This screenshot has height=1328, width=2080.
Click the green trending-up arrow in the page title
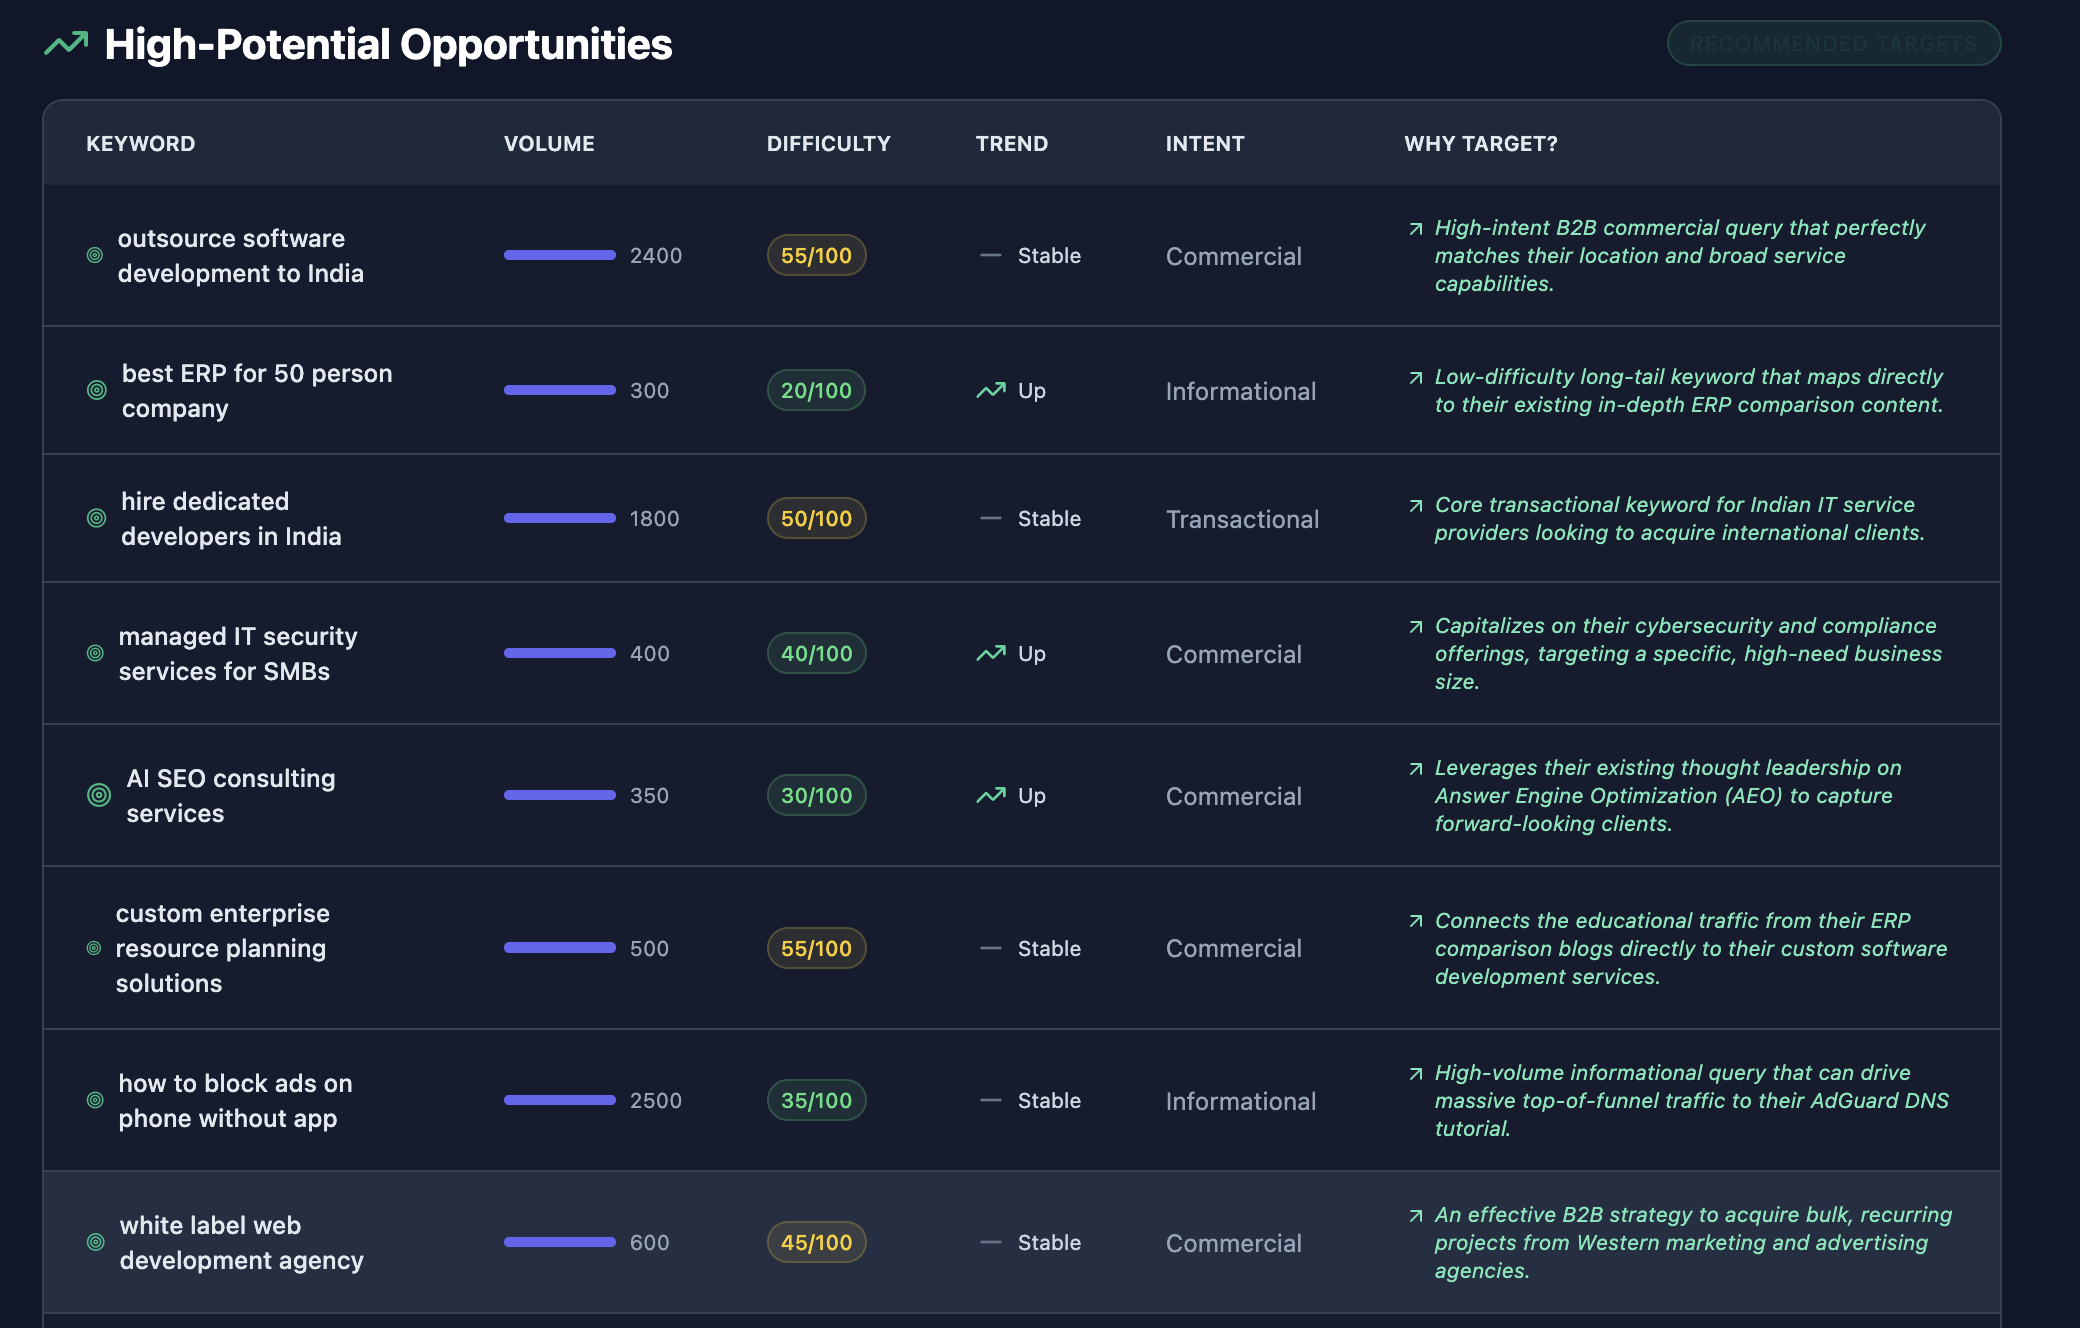click(66, 44)
